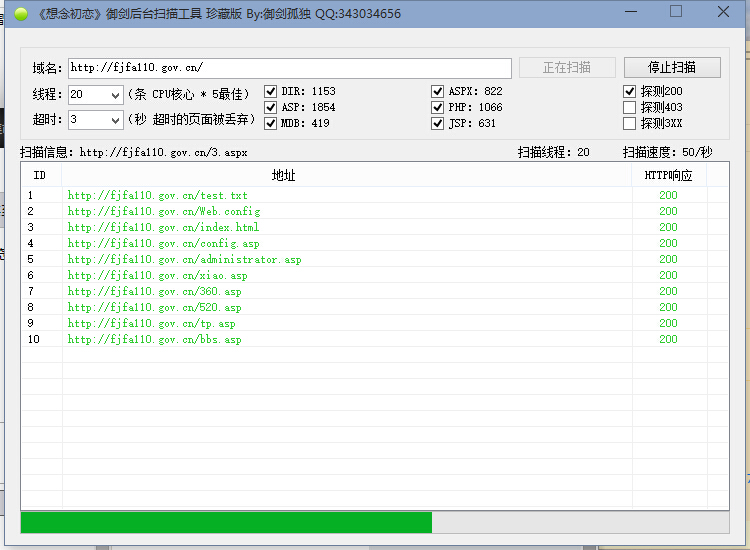Close the scanner window
Viewport: 750px width, 550px height.
(x=723, y=11)
